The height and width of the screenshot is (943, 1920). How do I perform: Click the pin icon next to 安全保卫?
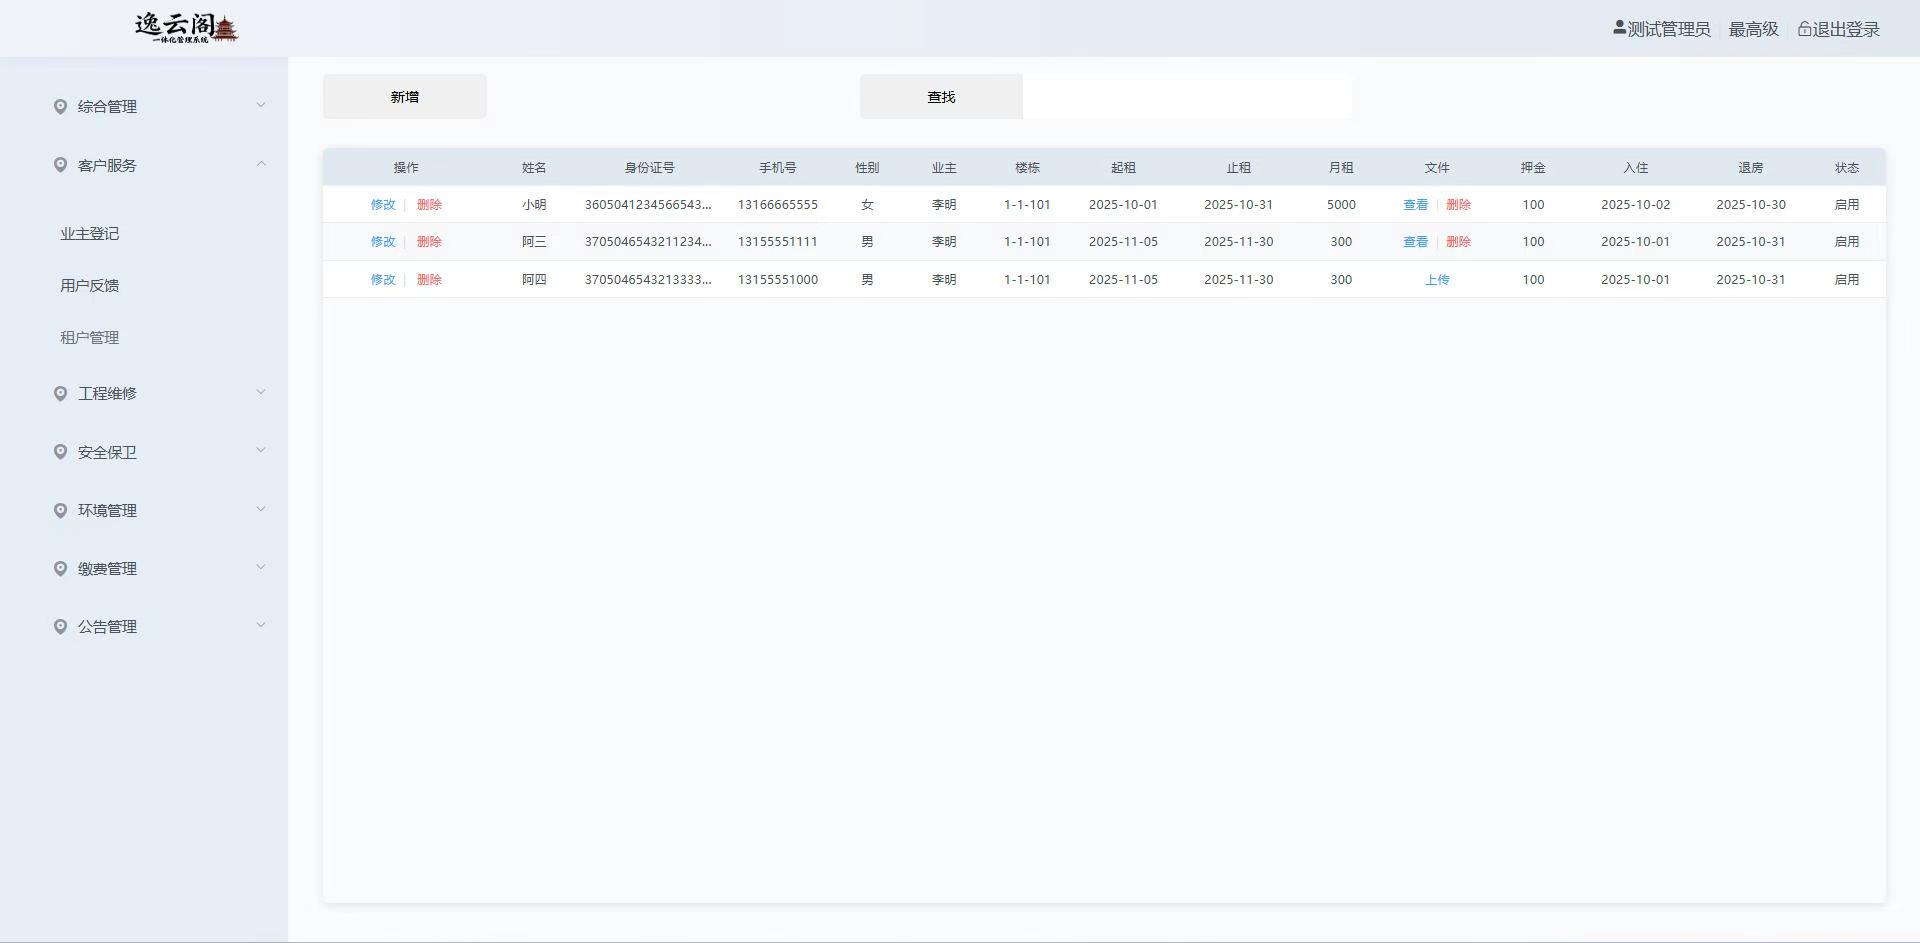[x=60, y=452]
